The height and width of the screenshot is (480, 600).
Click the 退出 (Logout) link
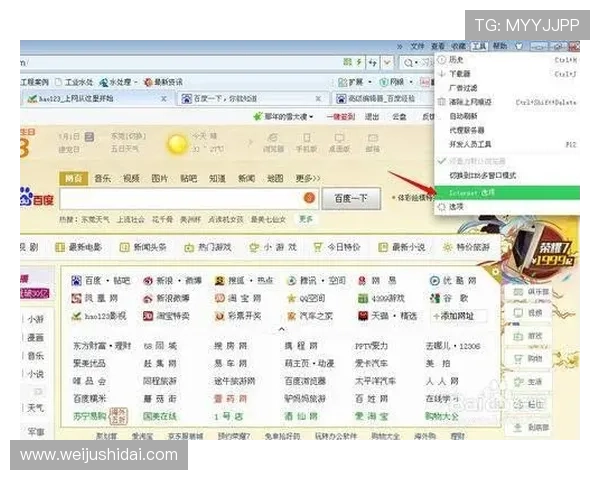point(372,116)
